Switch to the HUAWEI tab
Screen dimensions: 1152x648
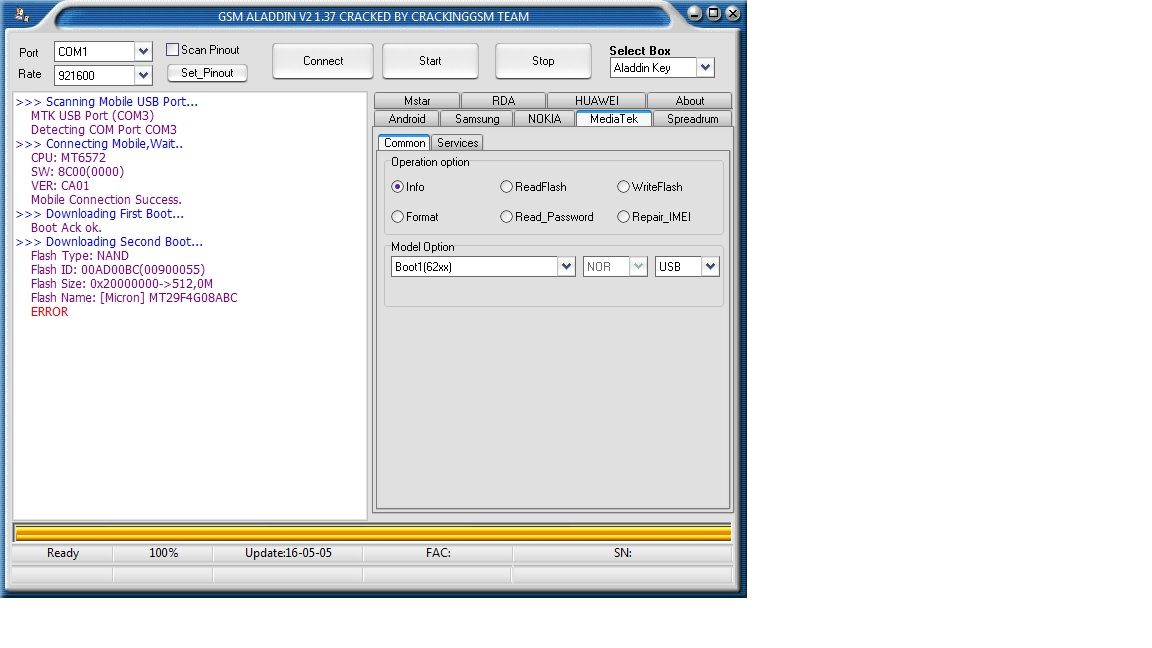click(597, 101)
